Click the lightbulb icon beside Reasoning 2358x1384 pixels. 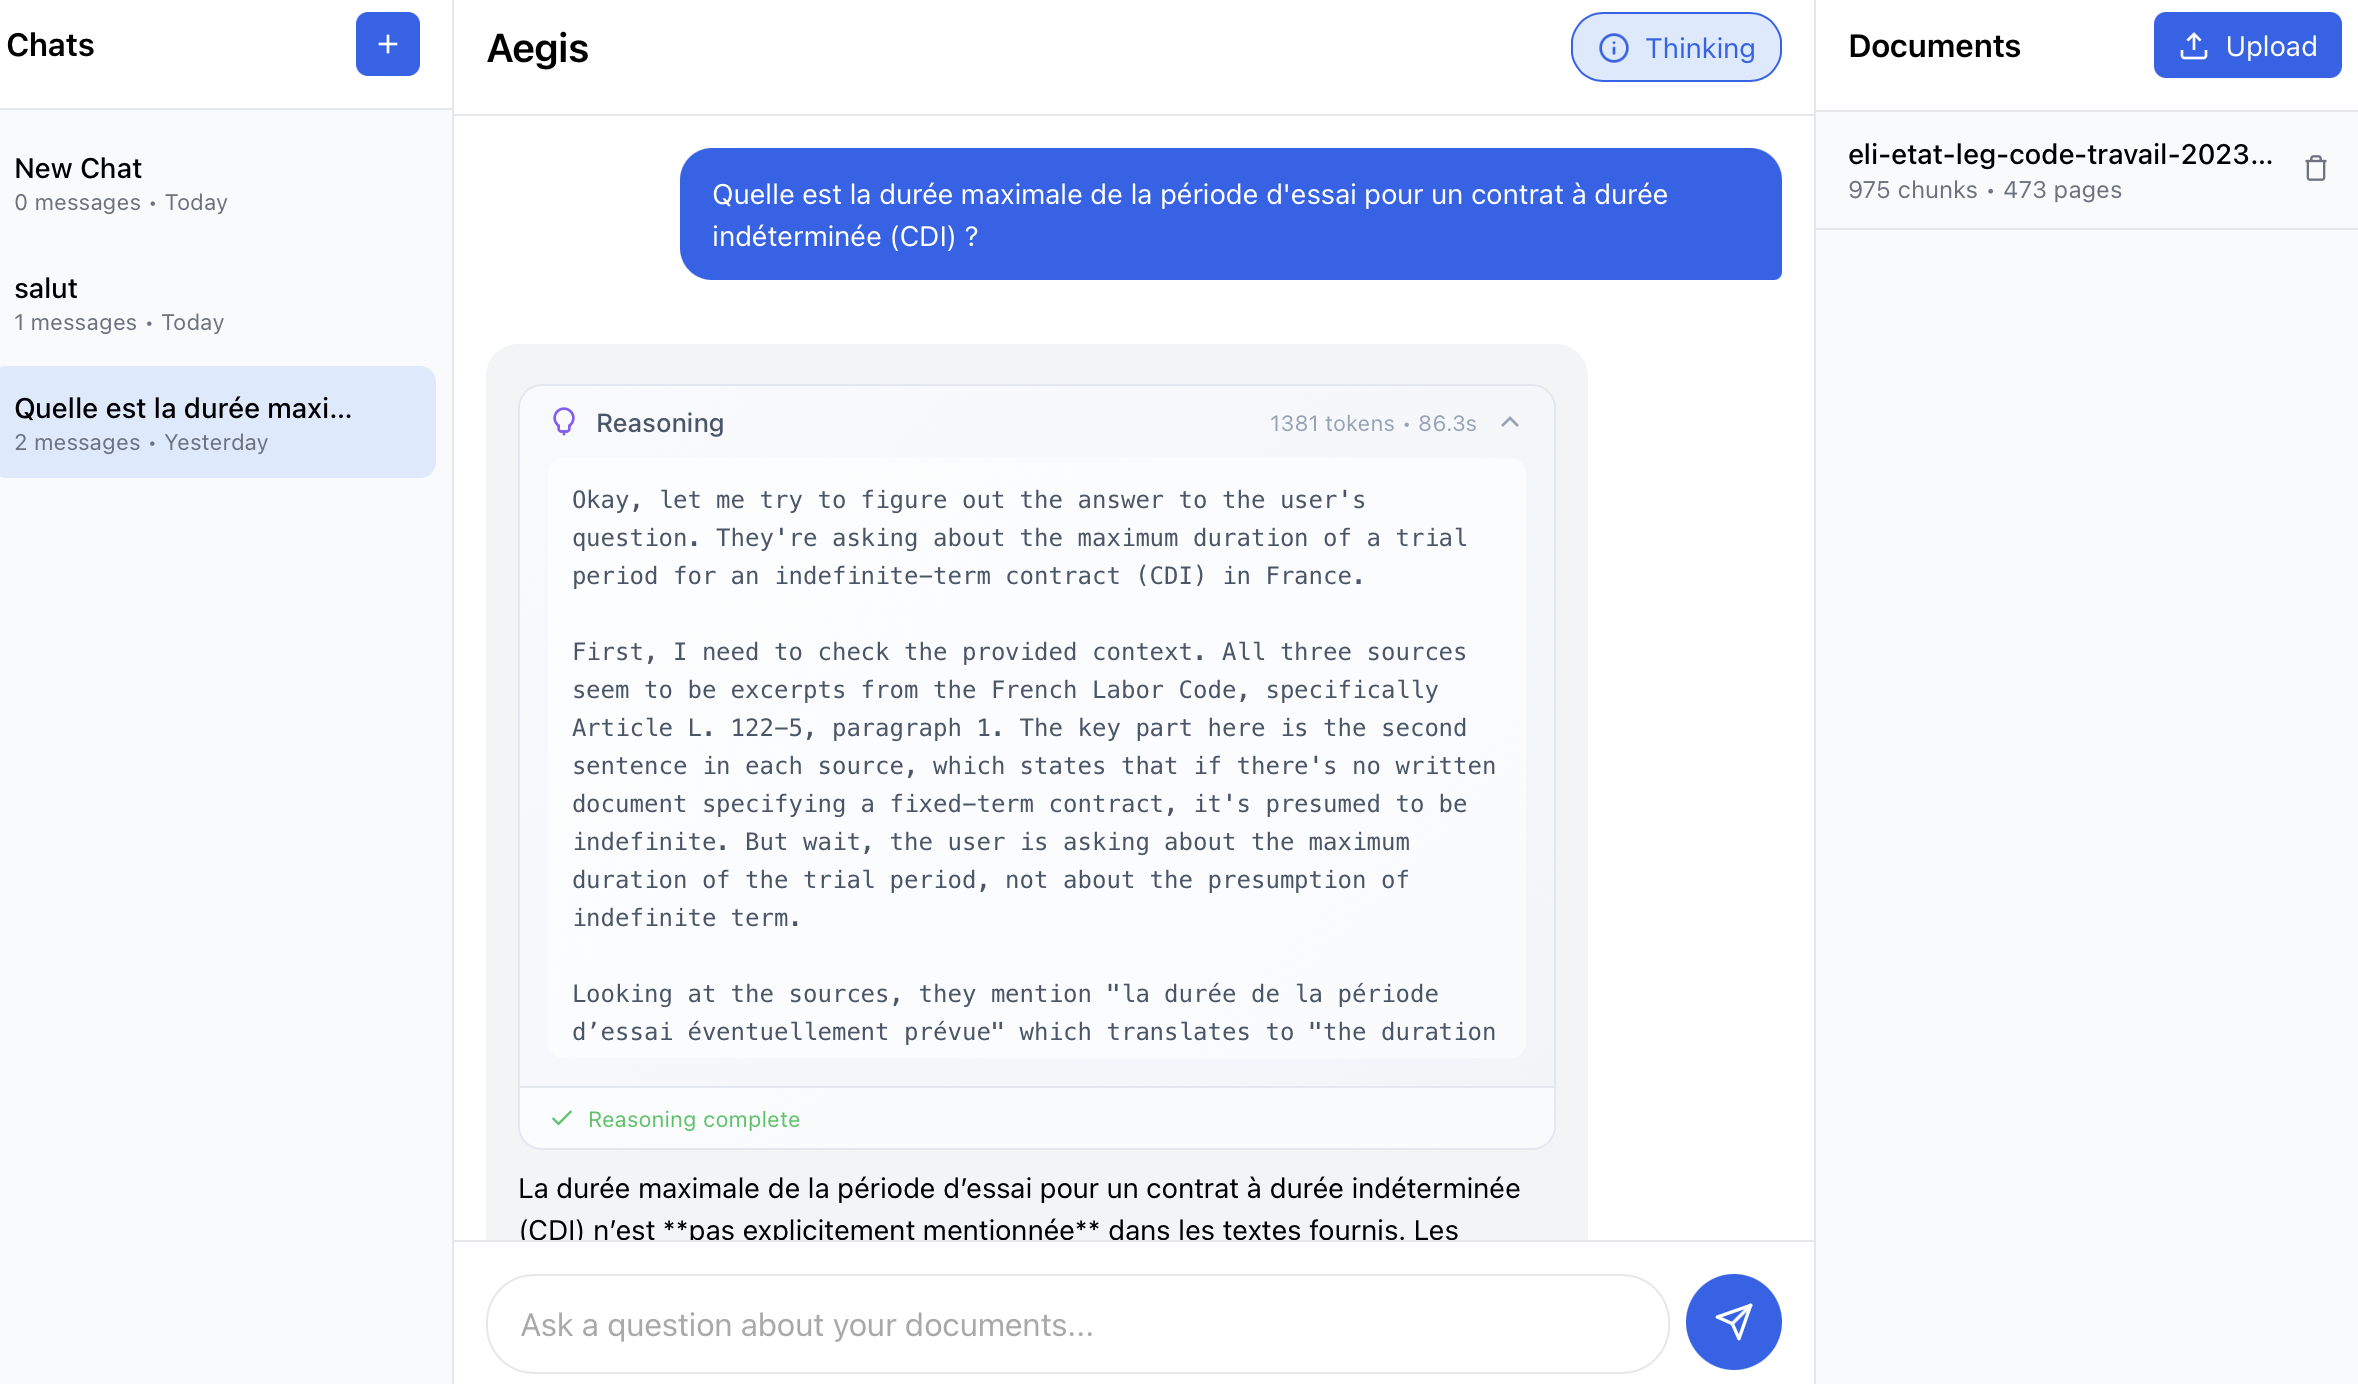point(565,422)
